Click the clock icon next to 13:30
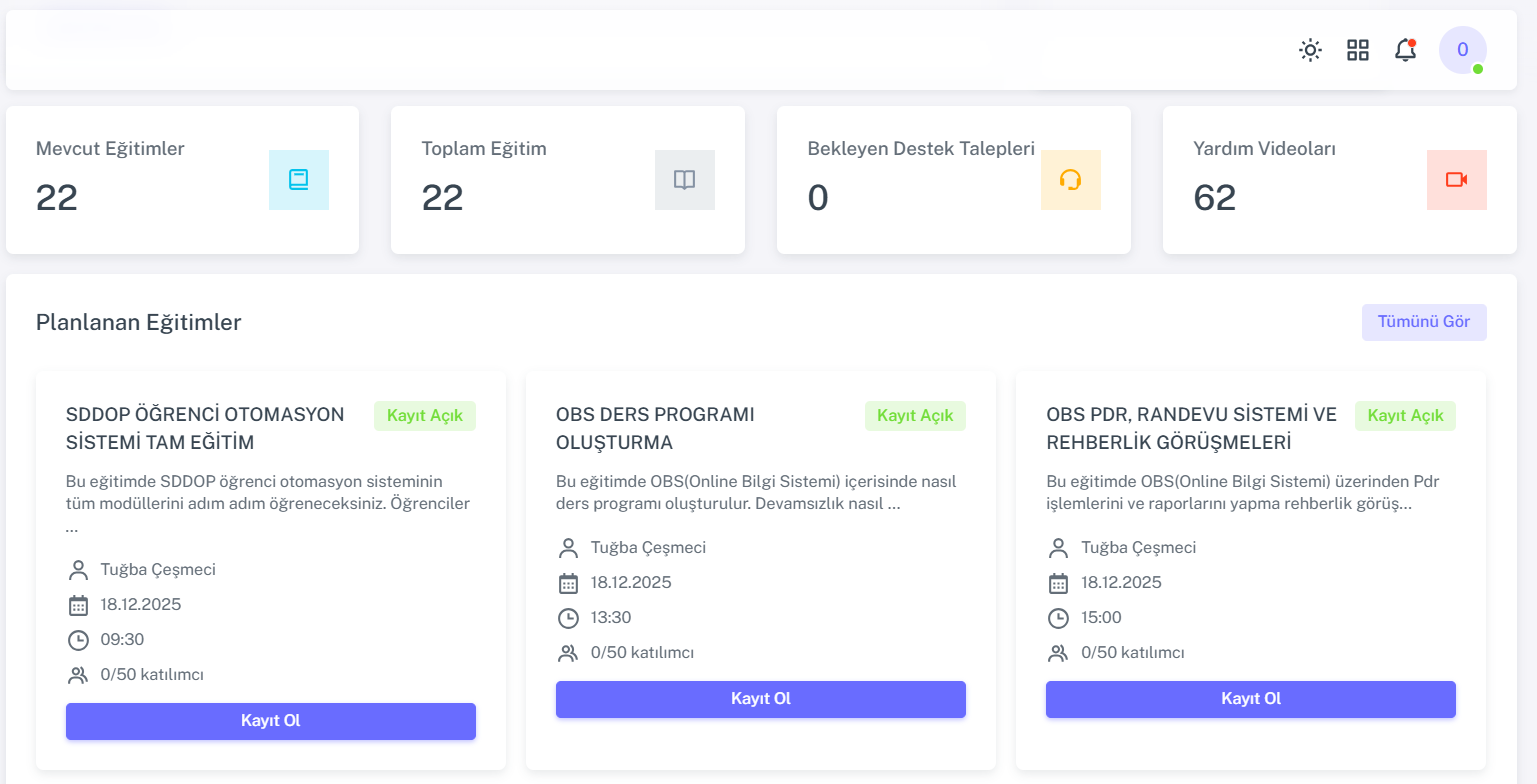This screenshot has width=1537, height=784. click(x=569, y=617)
